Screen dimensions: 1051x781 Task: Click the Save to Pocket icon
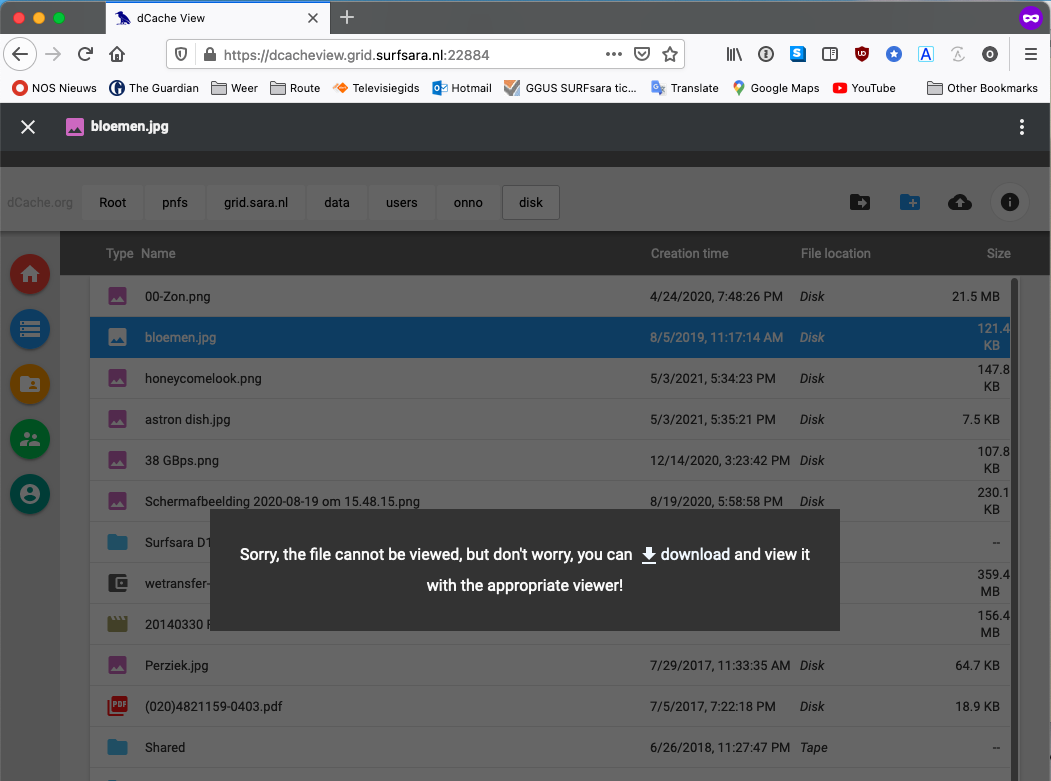641,54
